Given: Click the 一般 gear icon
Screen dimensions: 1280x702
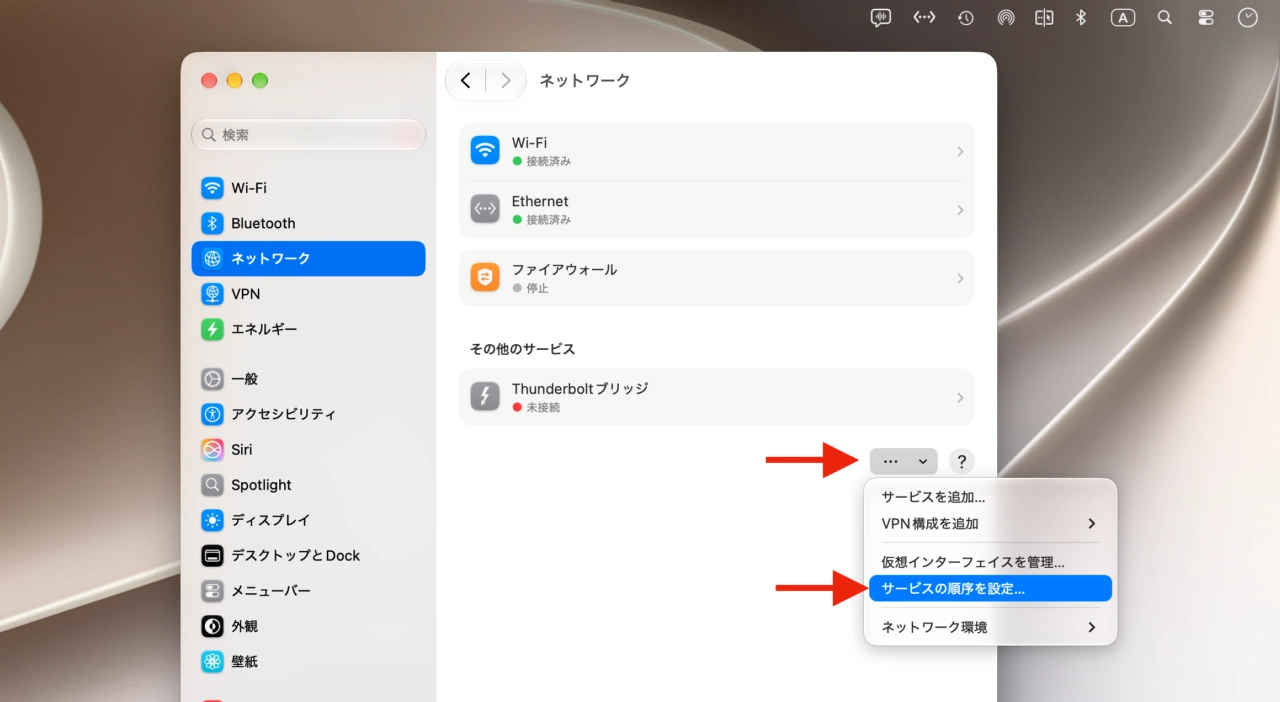Looking at the screenshot, I should (x=212, y=379).
